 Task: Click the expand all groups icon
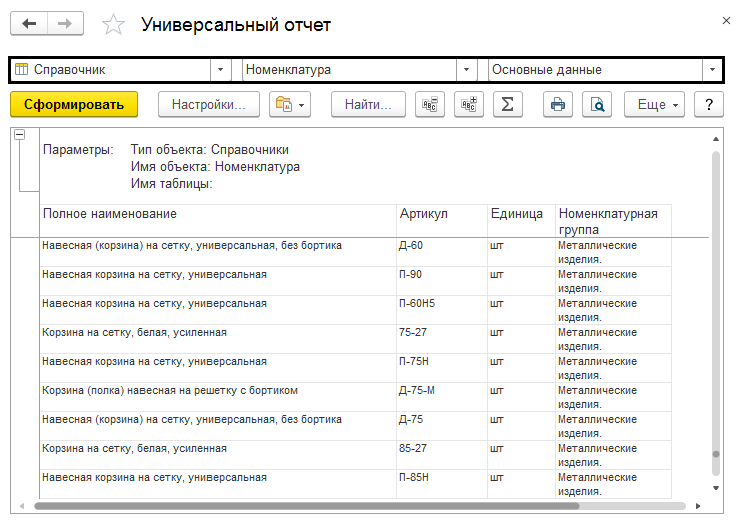point(468,104)
